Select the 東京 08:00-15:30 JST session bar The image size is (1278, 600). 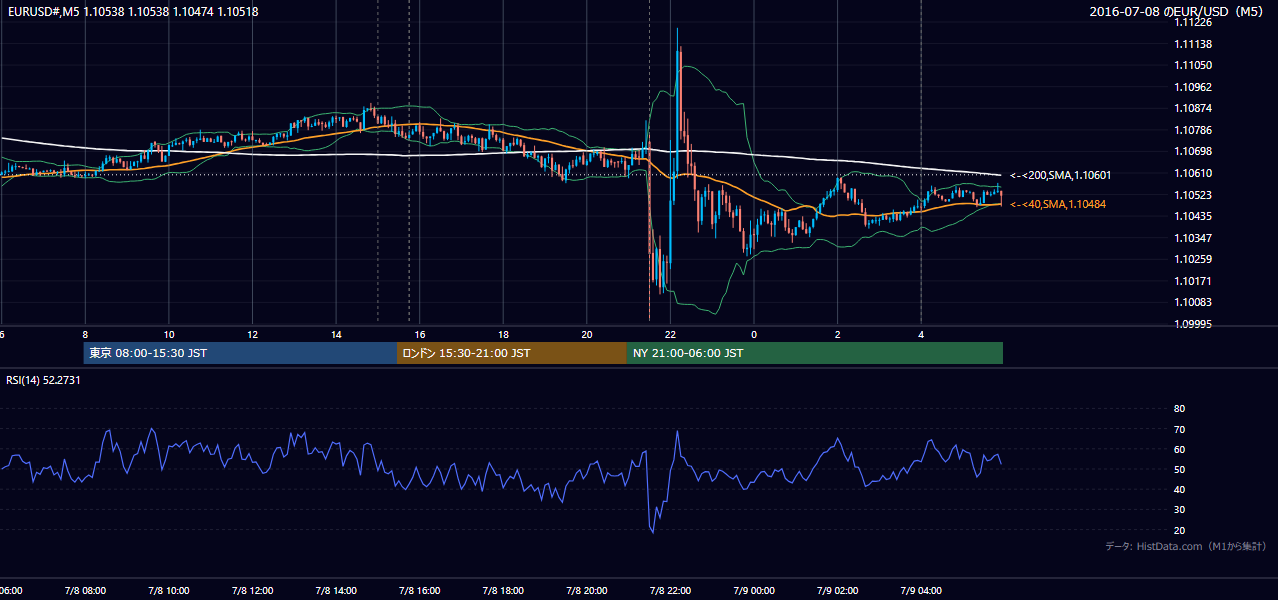coord(240,353)
